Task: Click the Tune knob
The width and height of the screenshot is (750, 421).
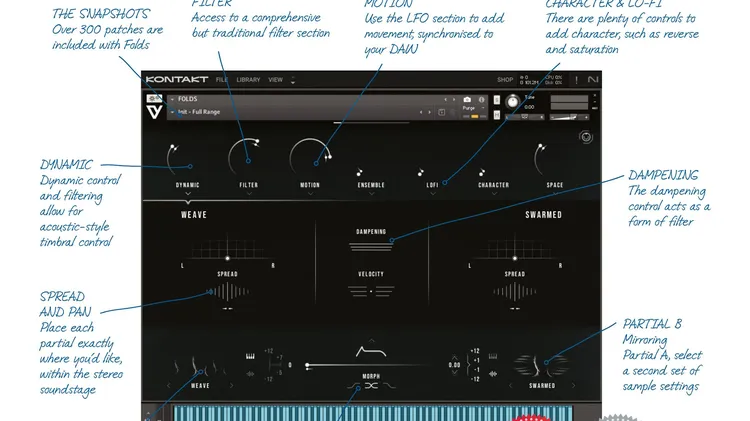Action: (513, 101)
